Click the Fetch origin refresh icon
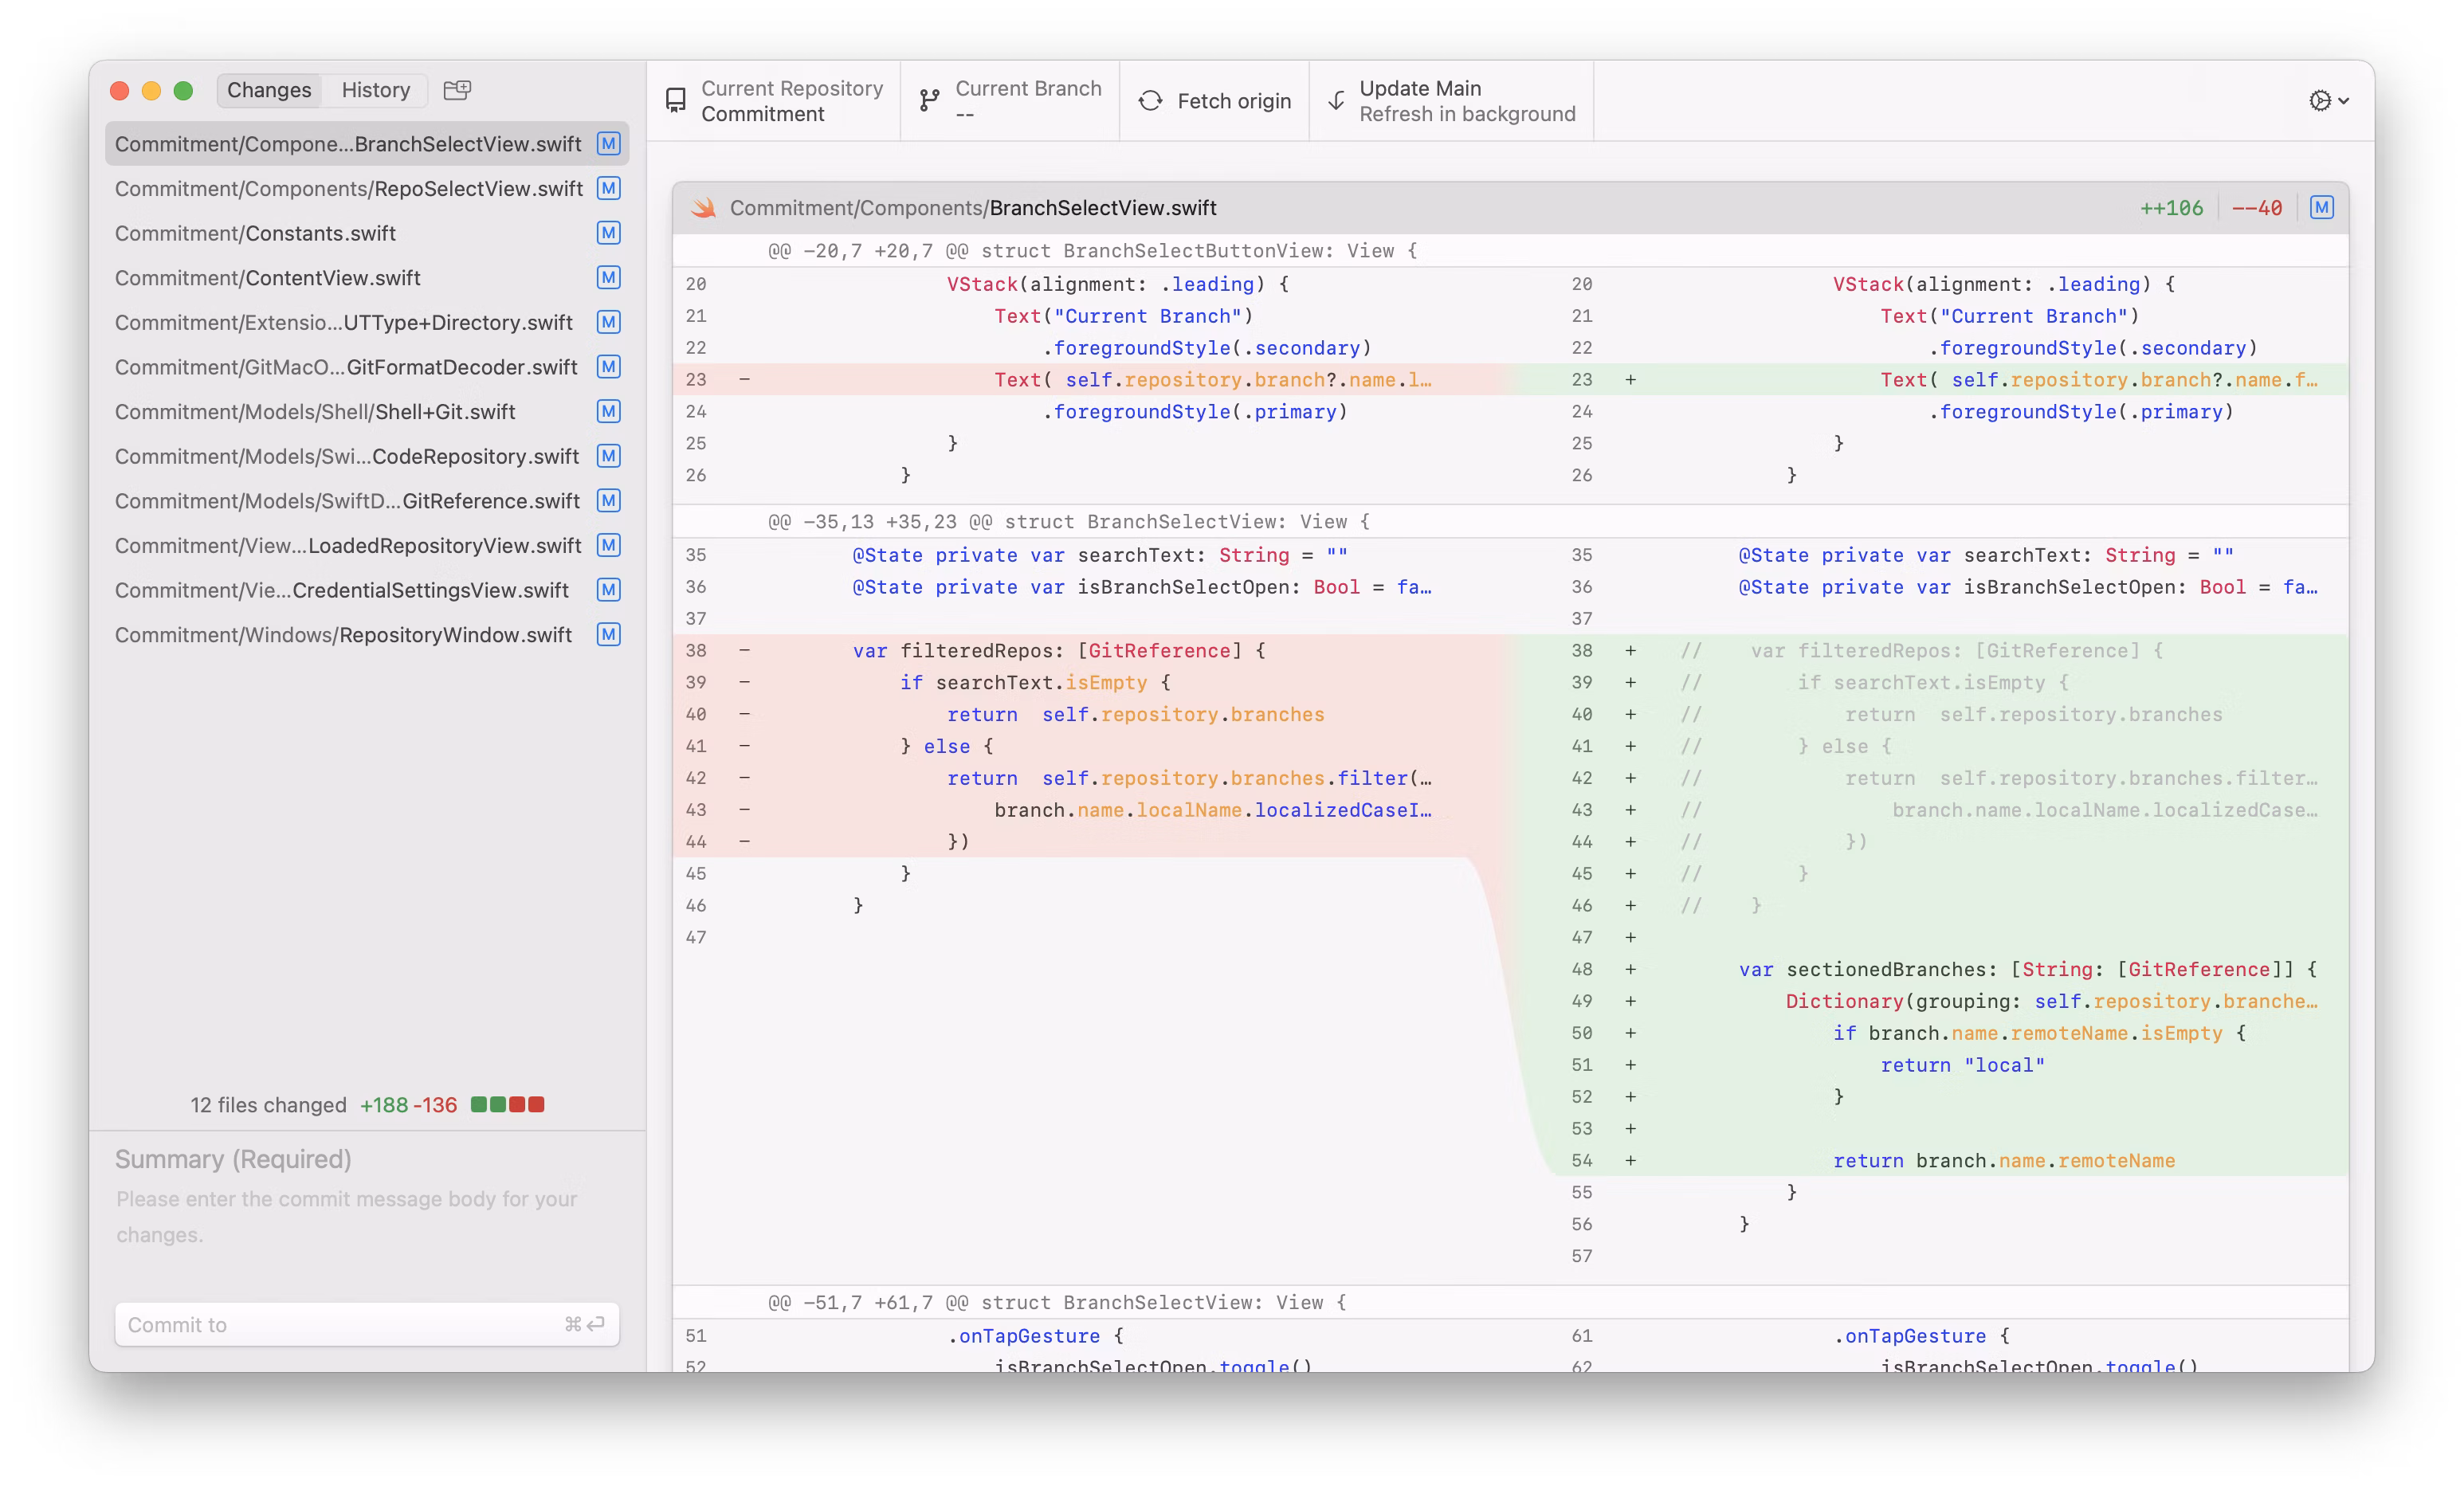This screenshot has width=2464, height=1490. pyautogui.click(x=1150, y=100)
